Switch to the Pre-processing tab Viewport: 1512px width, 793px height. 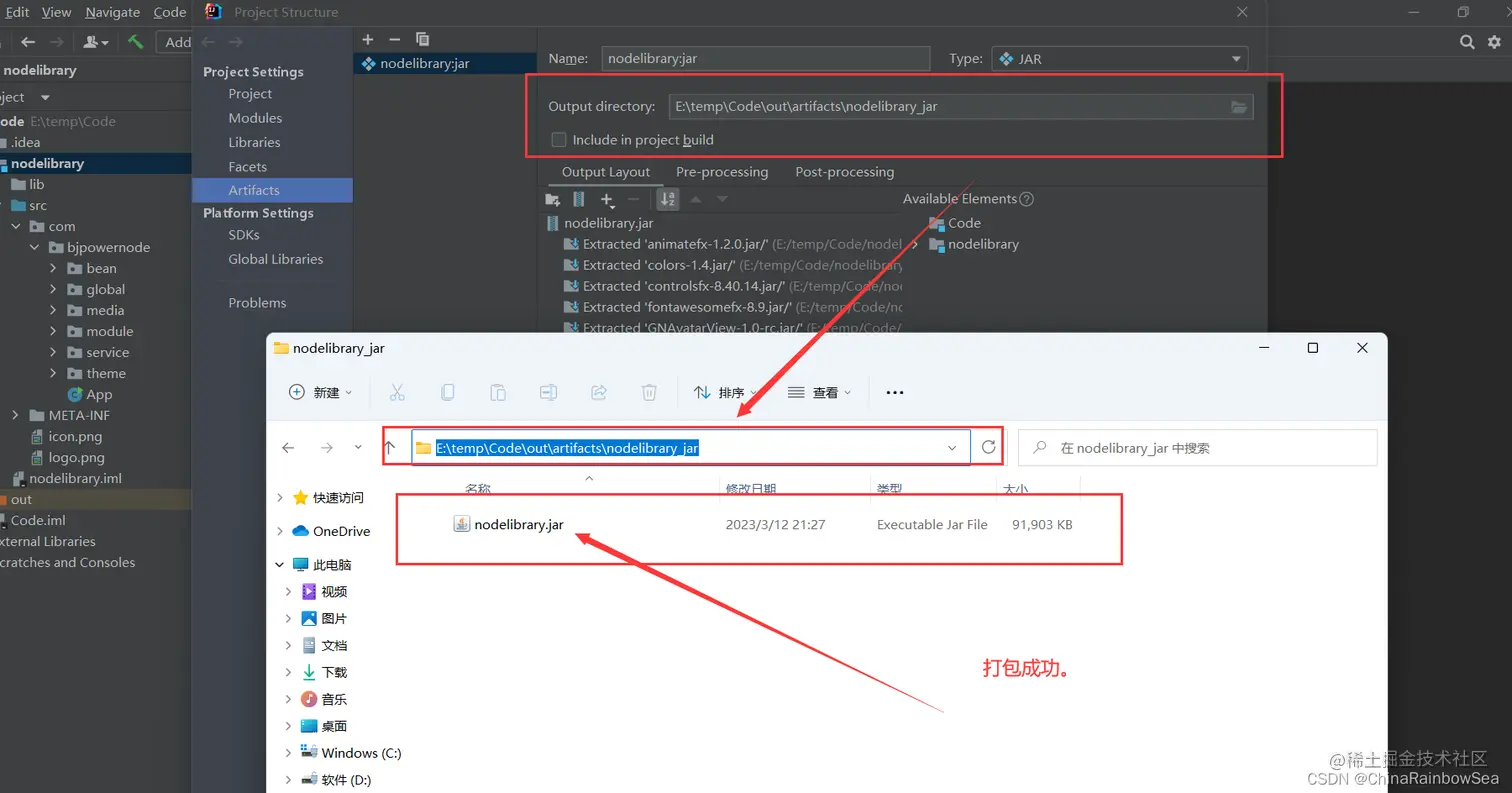(722, 172)
